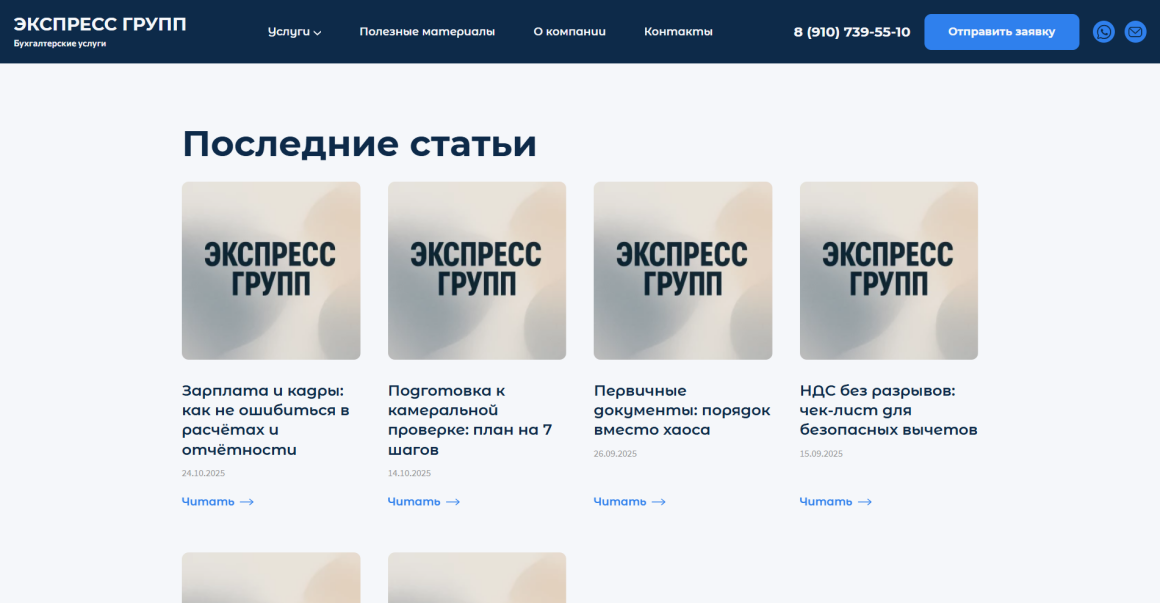Open thumbnail of НДС без разрывов article
Screen dimensions: 1160x603
click(889, 270)
